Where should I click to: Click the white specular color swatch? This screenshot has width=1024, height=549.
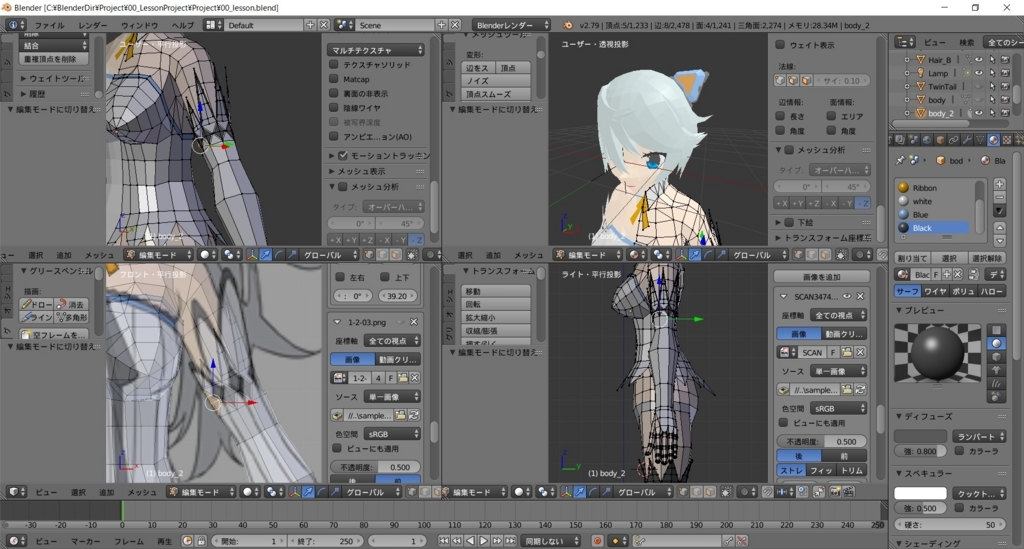(920, 493)
